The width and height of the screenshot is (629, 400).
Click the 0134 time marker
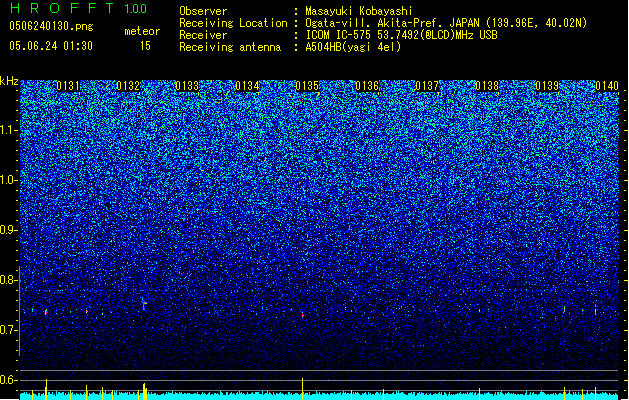click(x=247, y=86)
